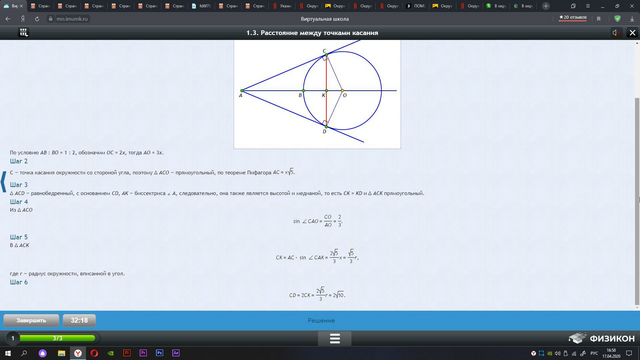
Task: Click the 32:18 timer button
Action: (79, 320)
